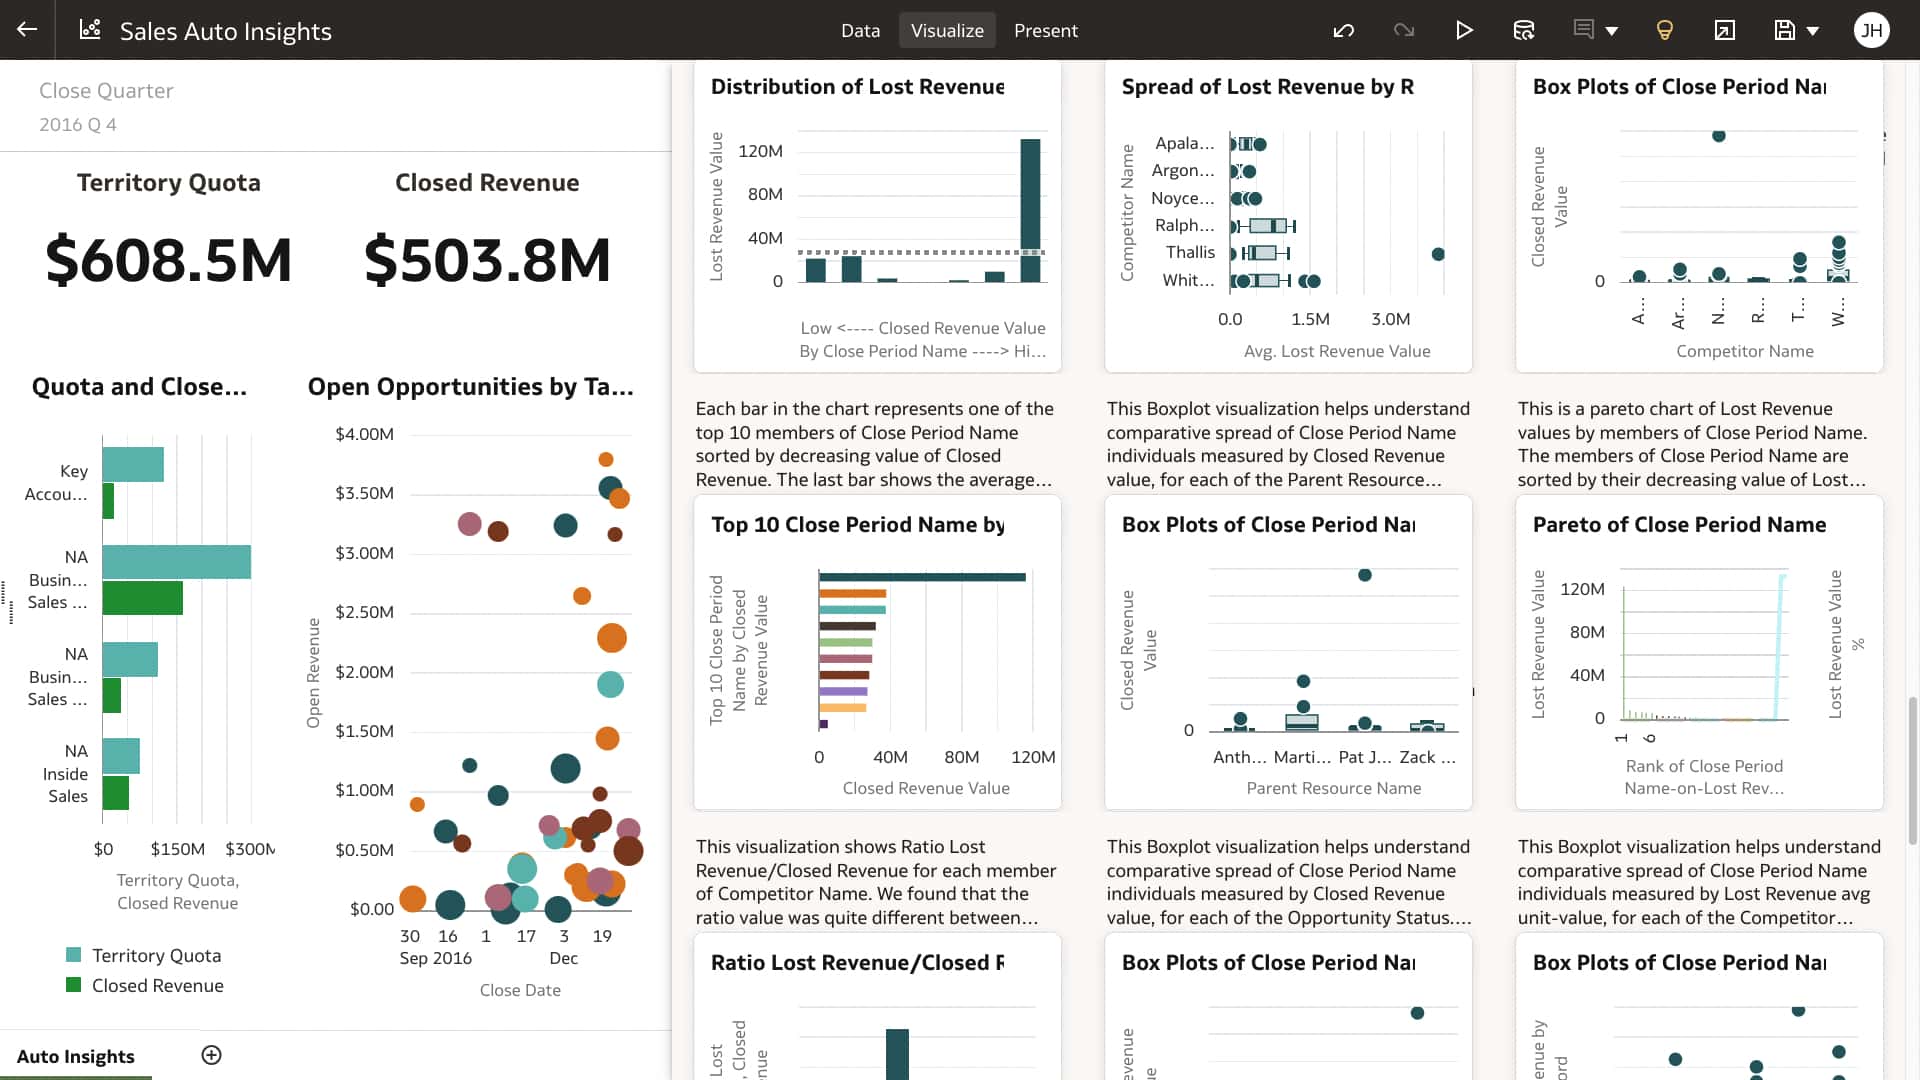Click the Redo icon in the toolbar
The height and width of the screenshot is (1080, 1920).
(1404, 30)
